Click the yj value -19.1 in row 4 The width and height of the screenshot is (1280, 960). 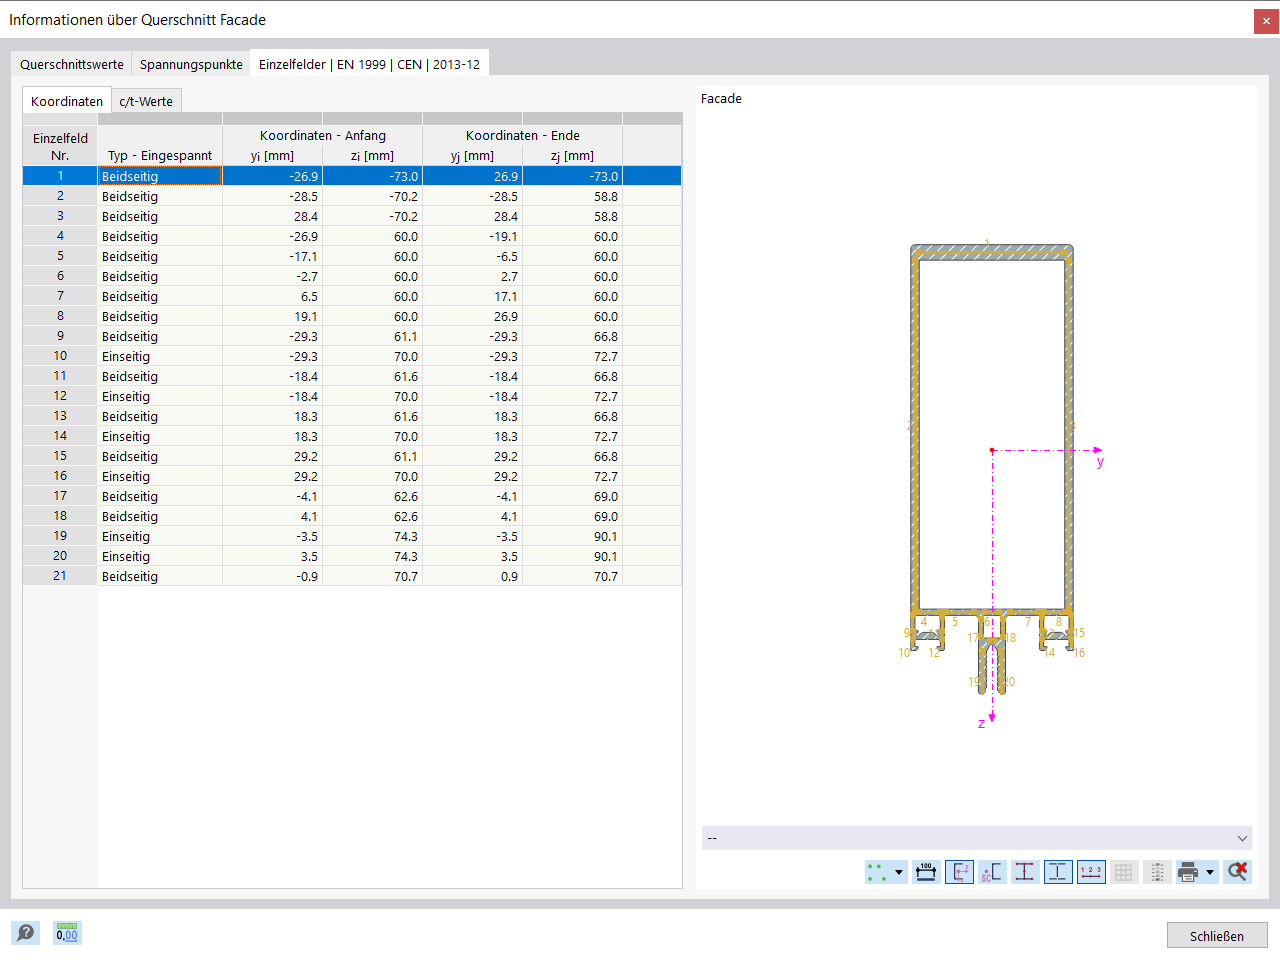tap(472, 236)
